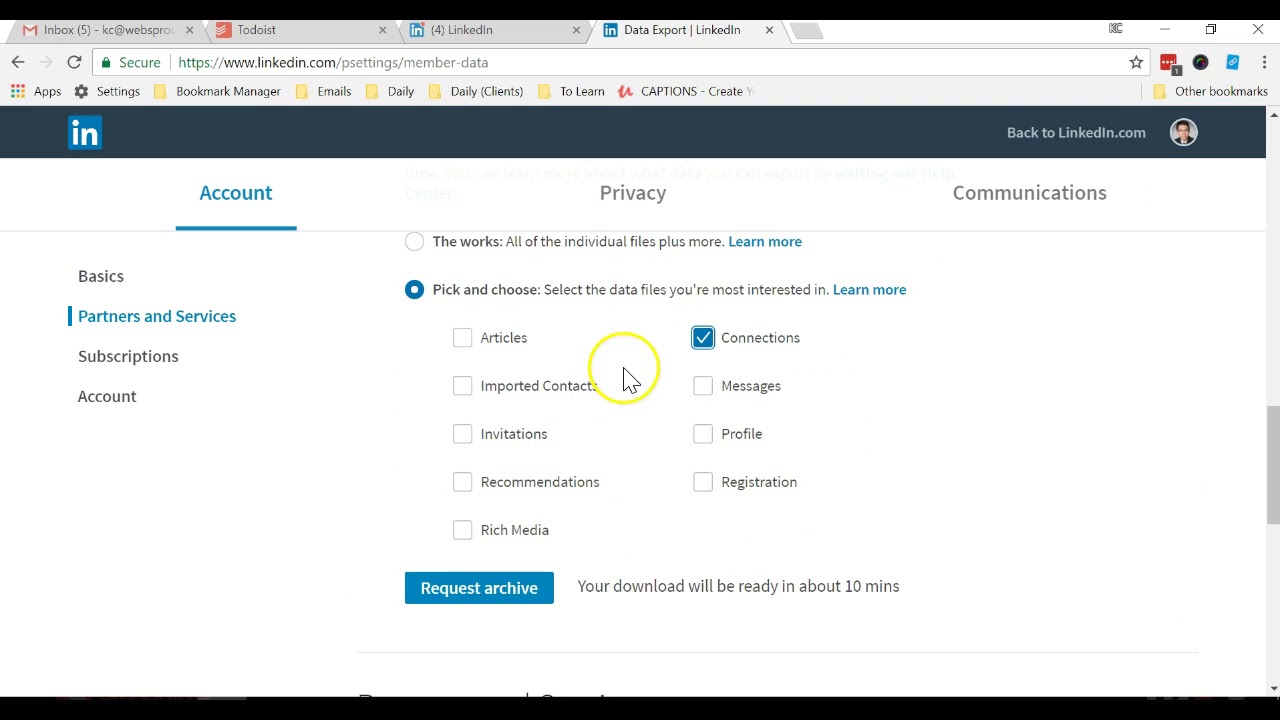Close the (4) LinkedIn tab
Screen dimensions: 1280x720
(x=576, y=30)
